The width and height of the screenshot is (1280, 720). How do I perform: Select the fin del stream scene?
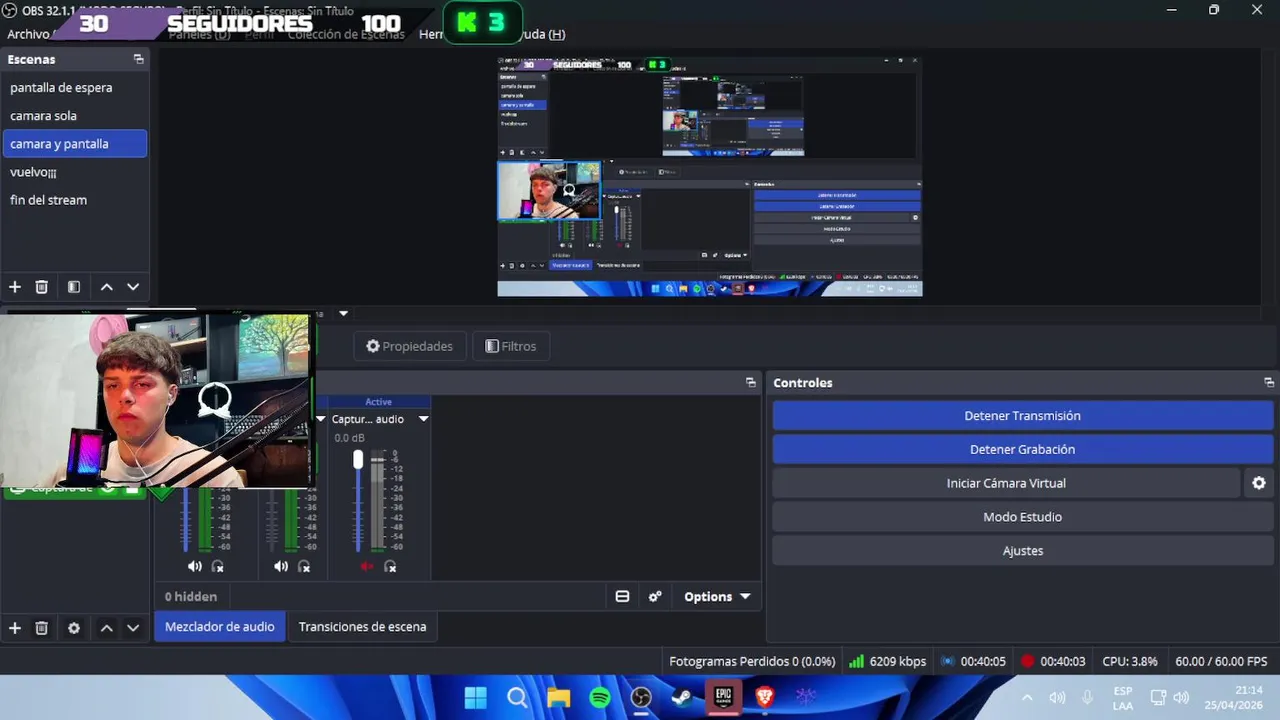point(75,200)
